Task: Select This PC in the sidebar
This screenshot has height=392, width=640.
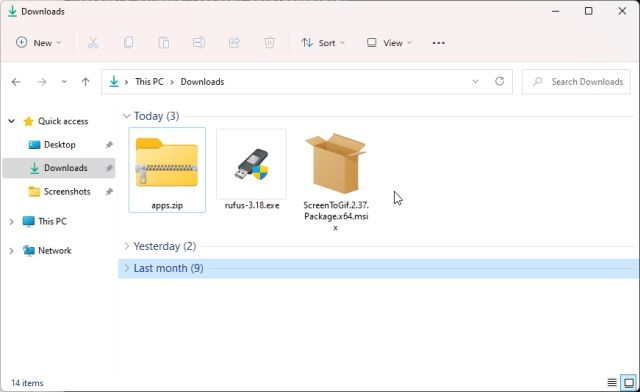Action: [52, 221]
